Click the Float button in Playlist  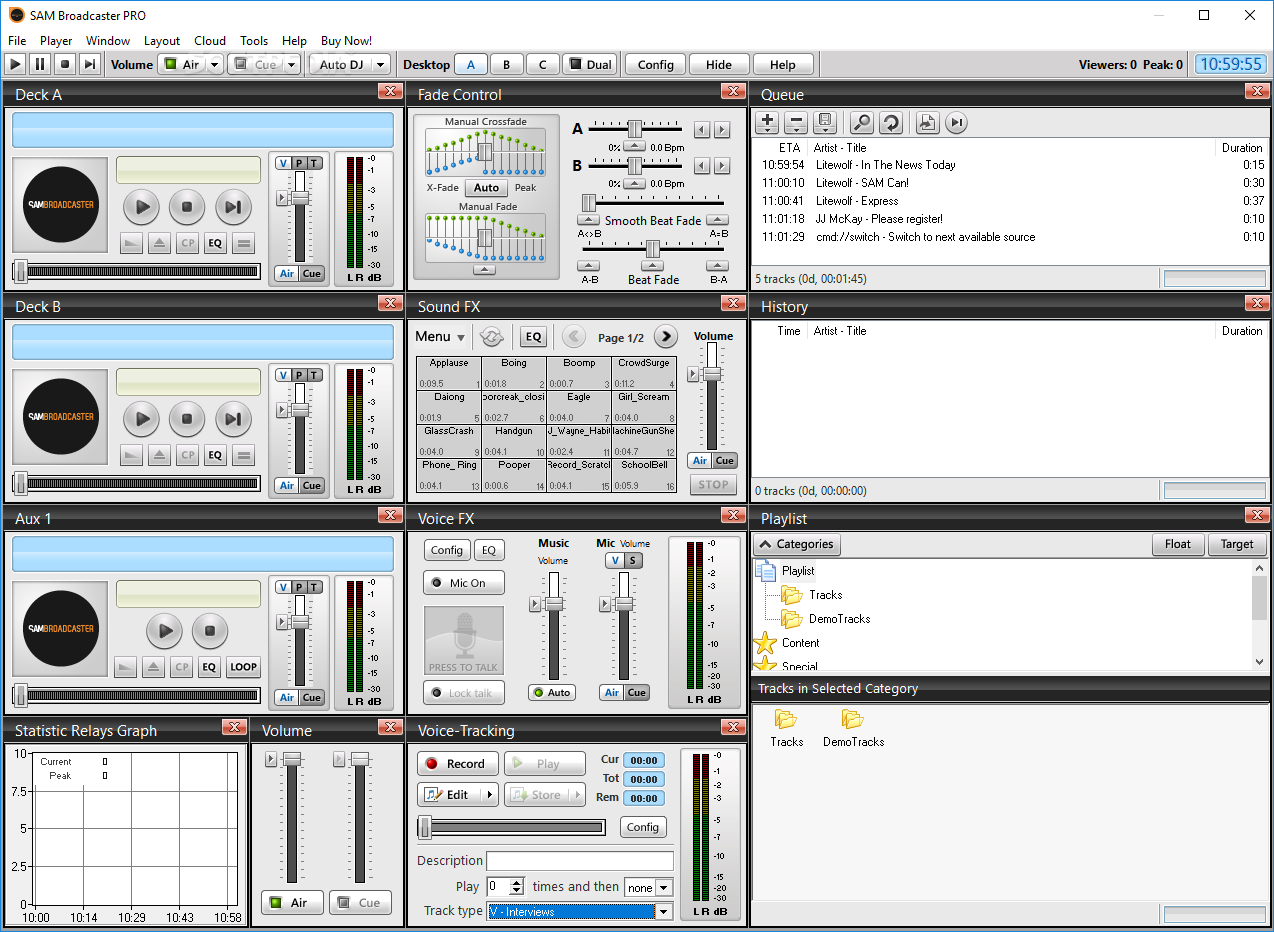(x=1178, y=544)
